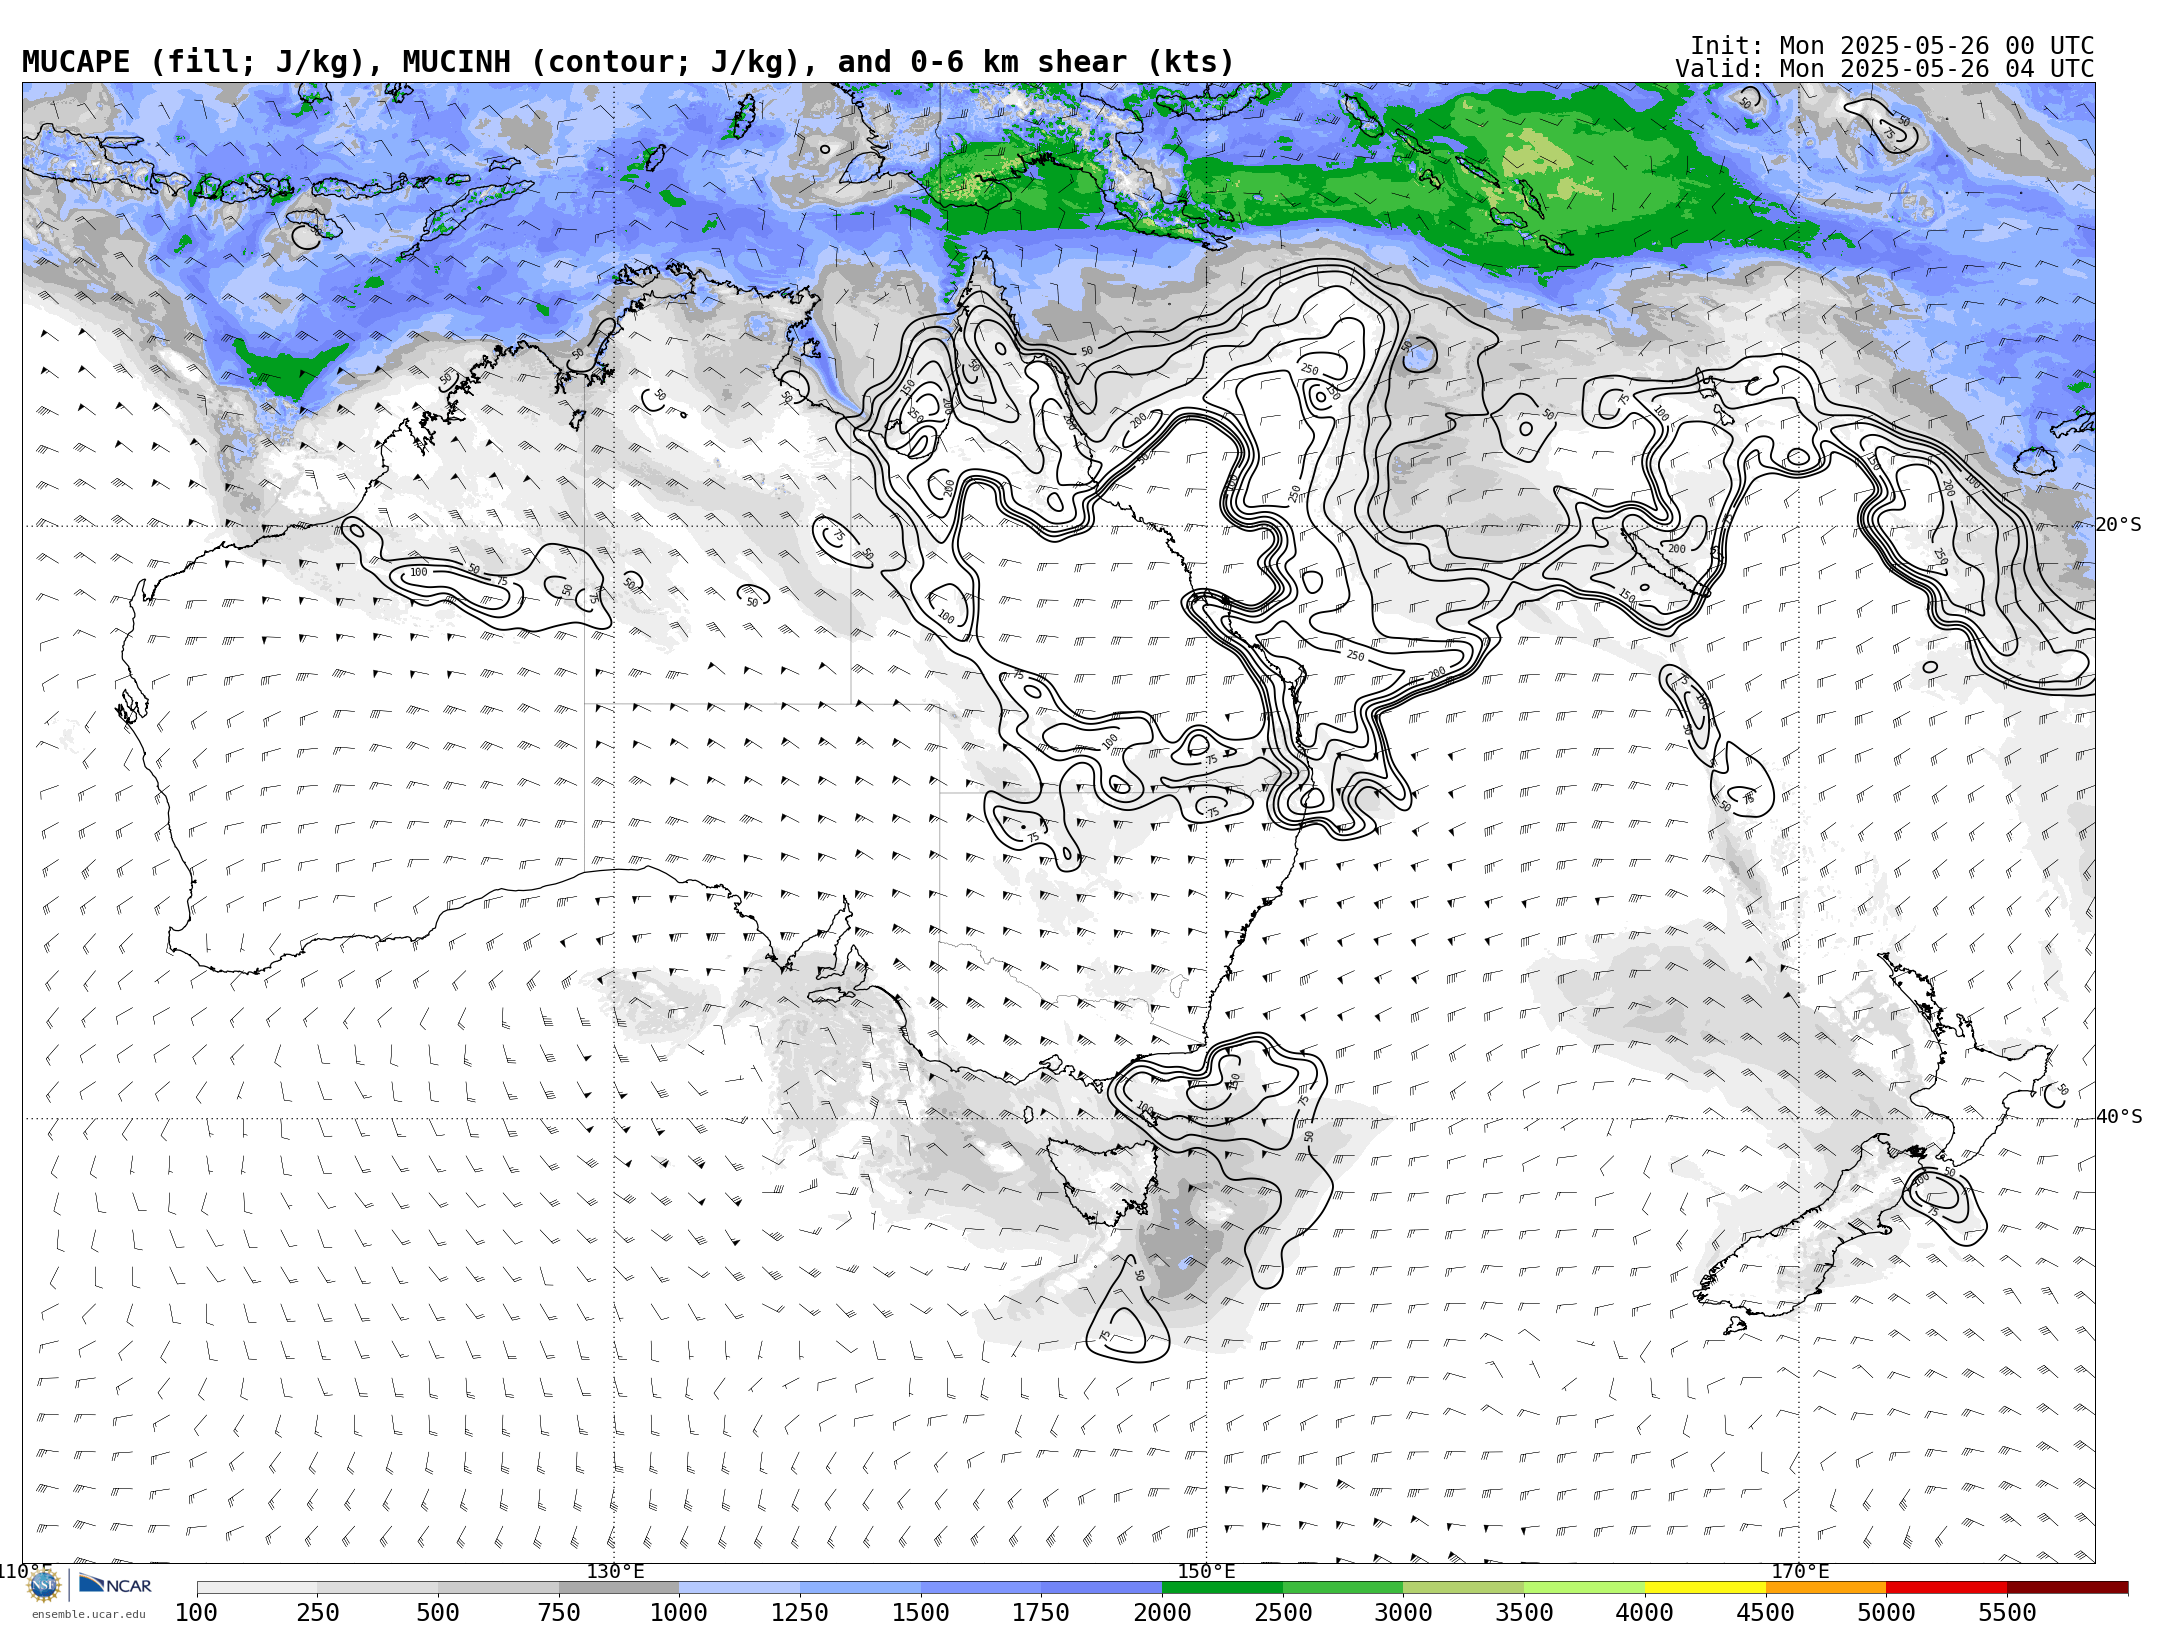Click the legend value 4500

pos(1765,1612)
